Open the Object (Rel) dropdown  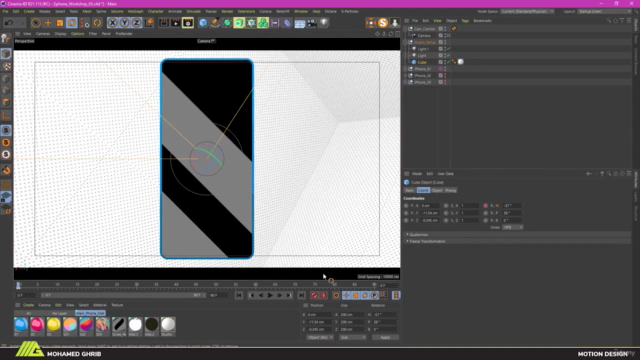(x=320, y=338)
